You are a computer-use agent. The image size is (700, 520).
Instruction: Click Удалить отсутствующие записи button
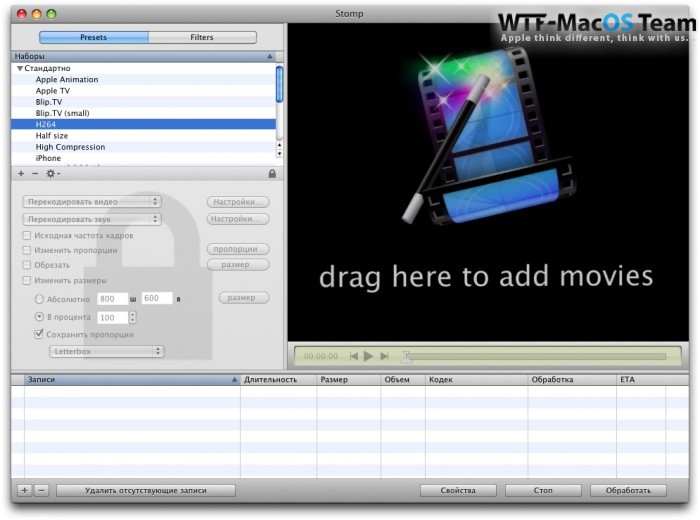coord(146,491)
